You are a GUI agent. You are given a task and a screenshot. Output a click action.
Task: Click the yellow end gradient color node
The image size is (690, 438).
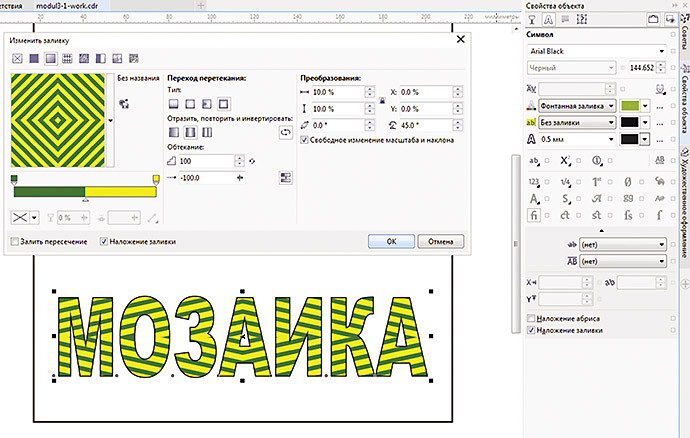pyautogui.click(x=156, y=178)
